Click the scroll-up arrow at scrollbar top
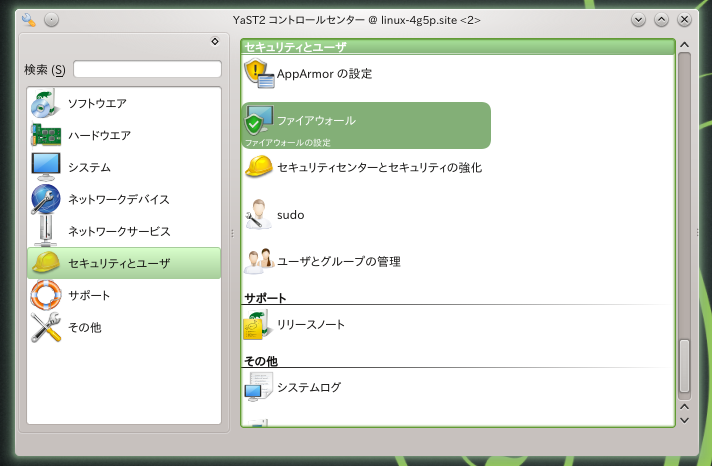Screen dimensions: 712x466 pyautogui.click(x=685, y=45)
